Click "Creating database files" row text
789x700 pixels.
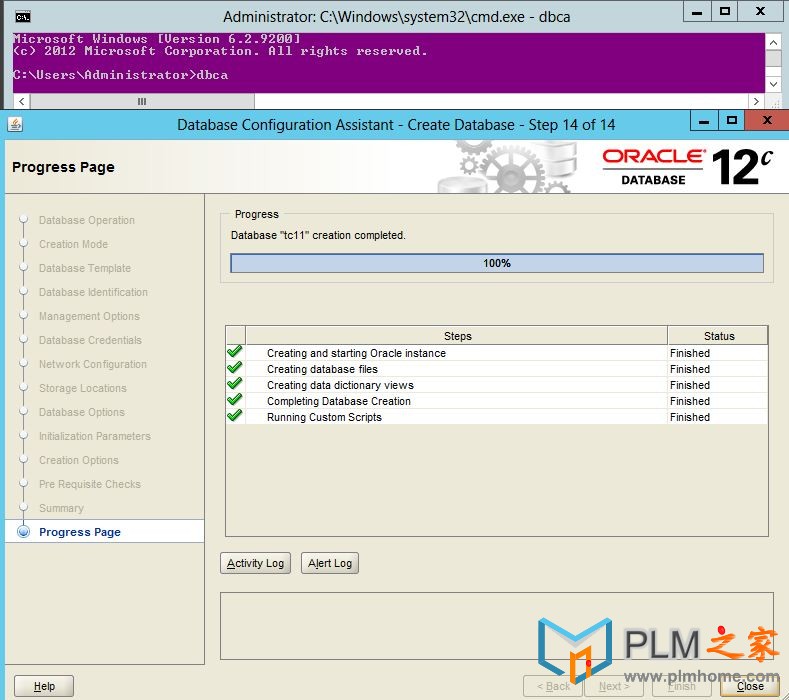point(322,369)
